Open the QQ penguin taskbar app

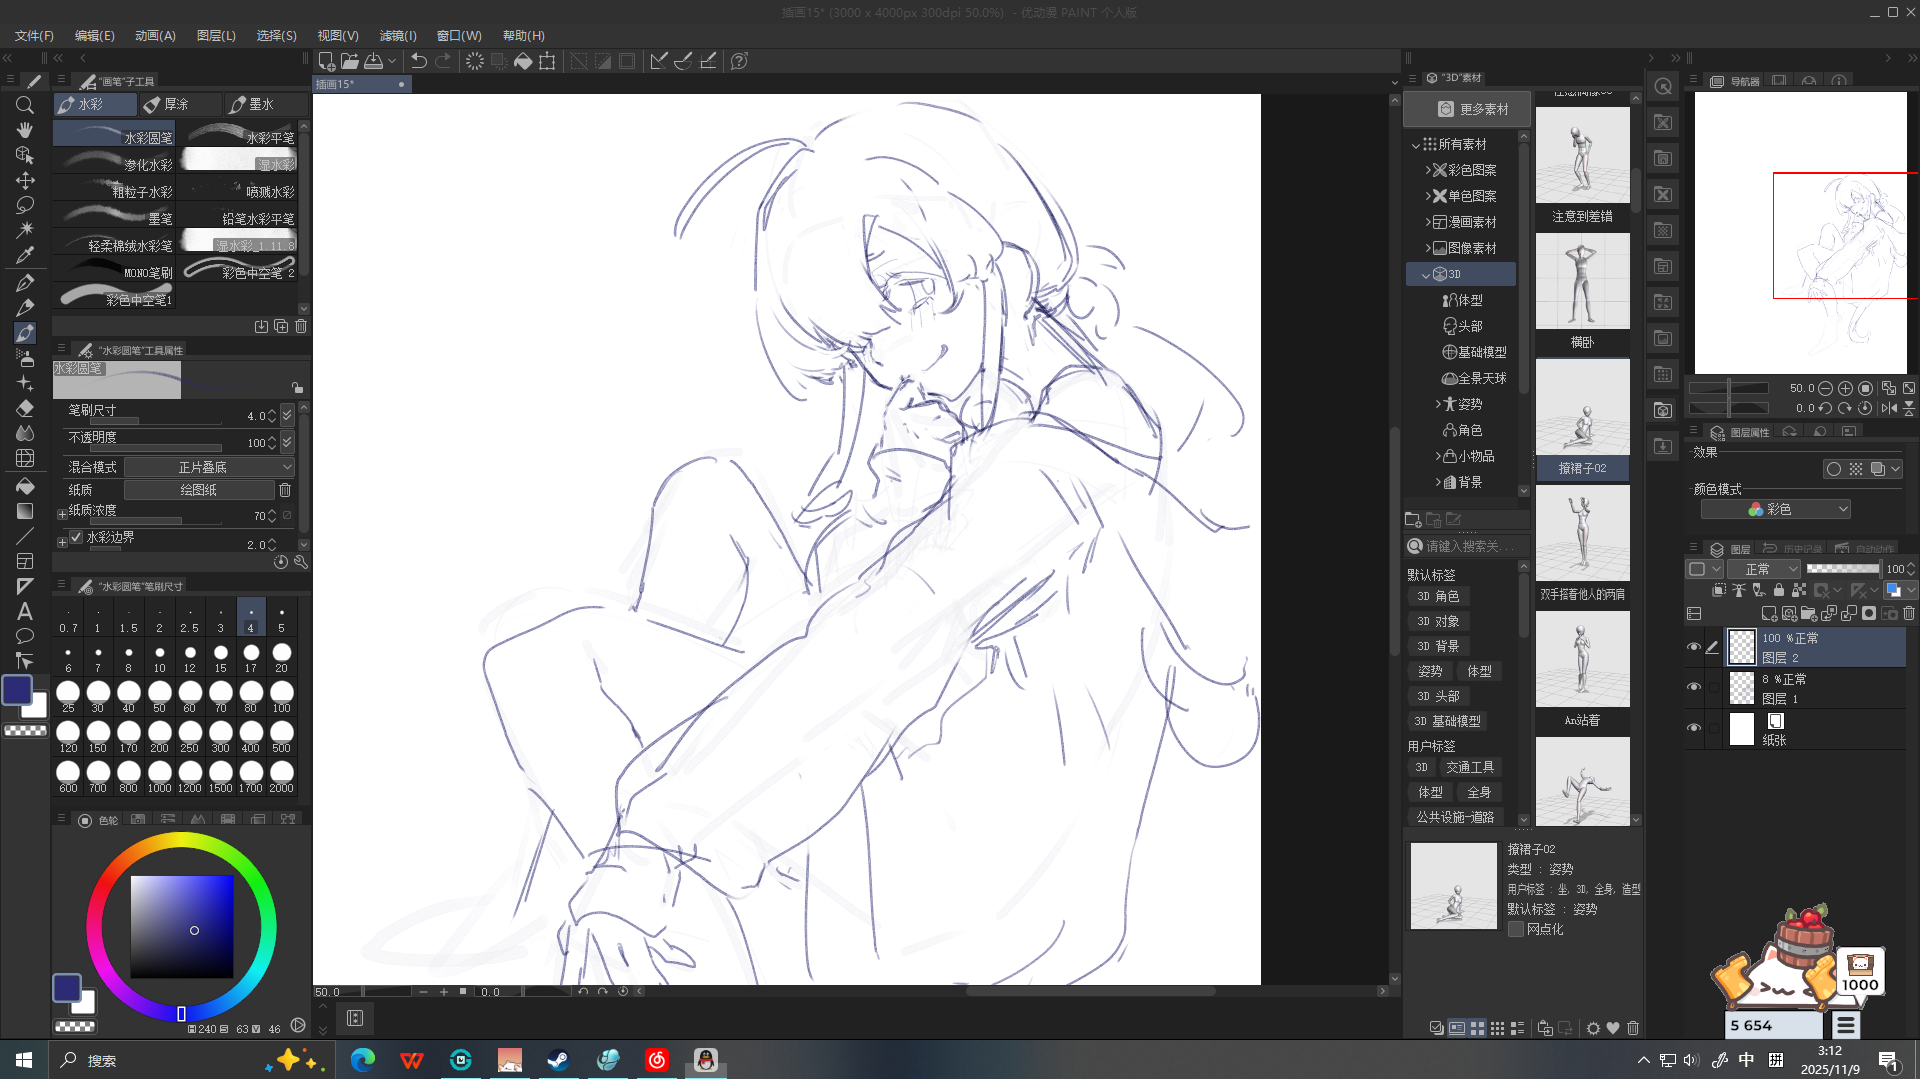[x=705, y=1060]
